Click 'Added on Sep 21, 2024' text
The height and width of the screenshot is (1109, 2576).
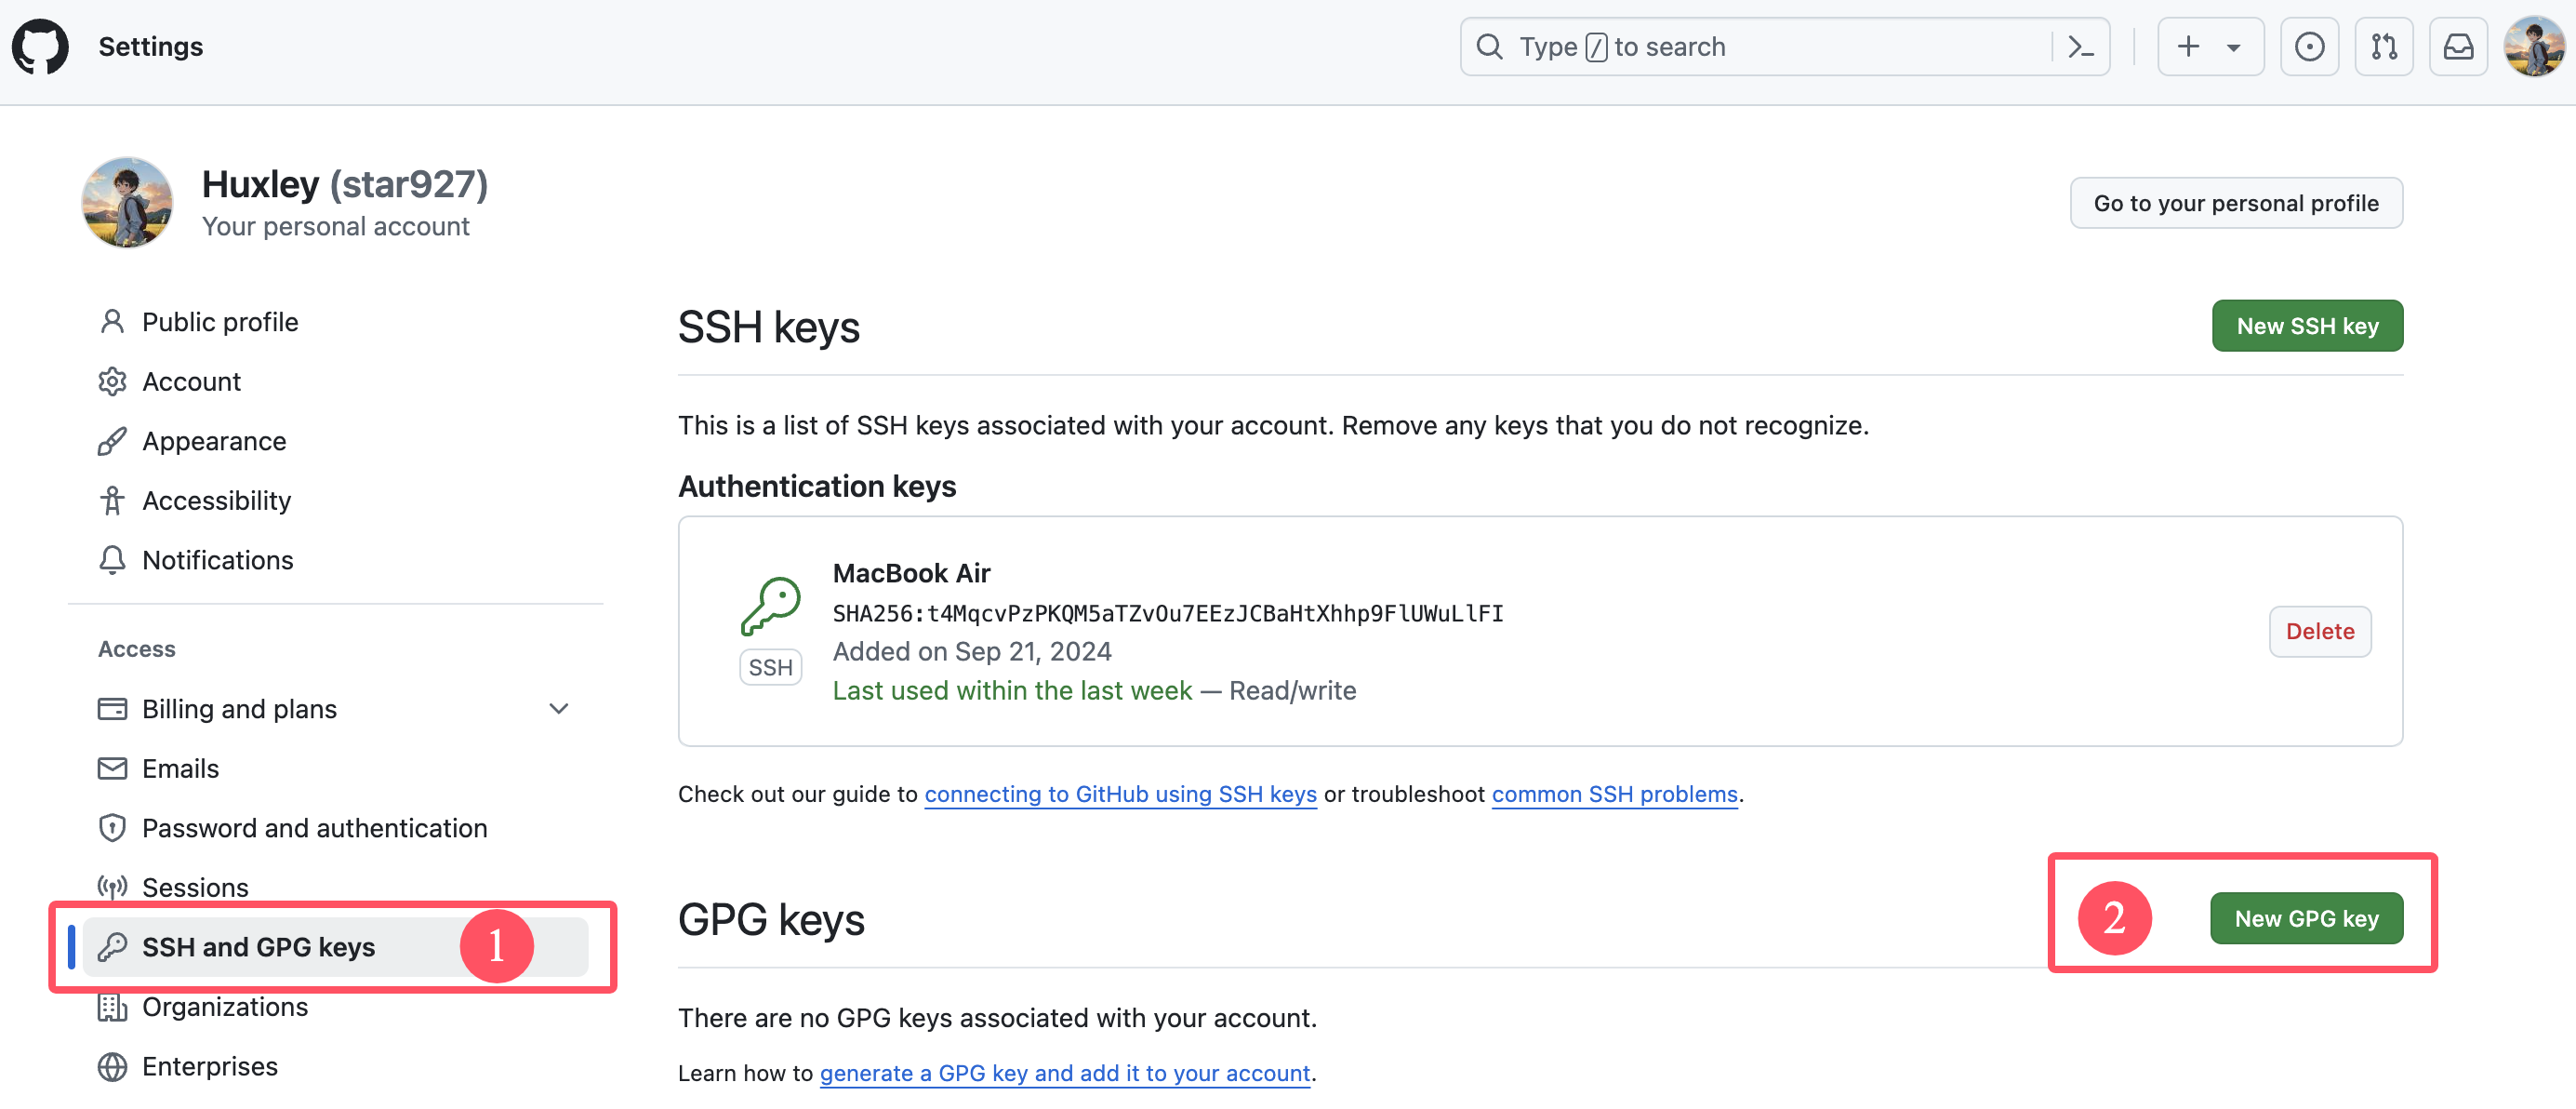coord(972,651)
